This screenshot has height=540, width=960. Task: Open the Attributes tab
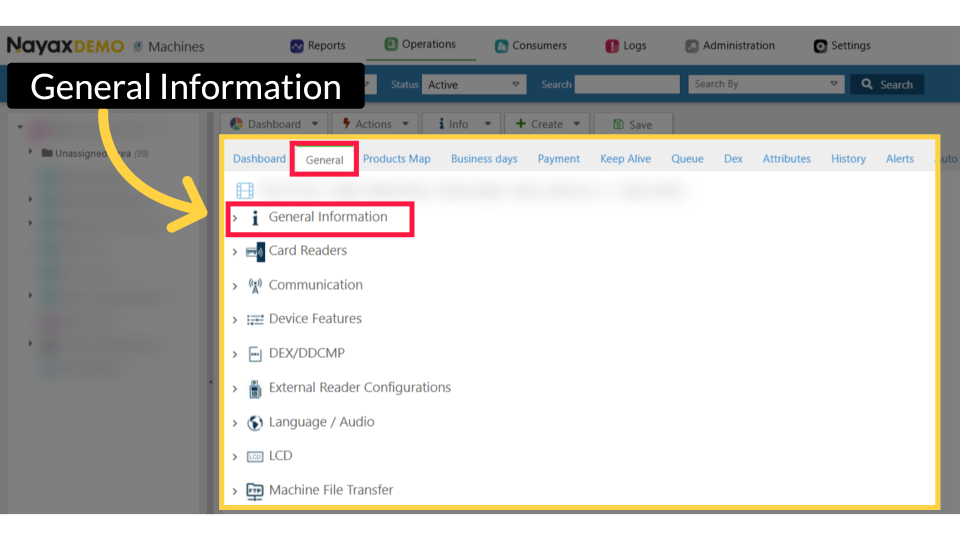point(786,159)
